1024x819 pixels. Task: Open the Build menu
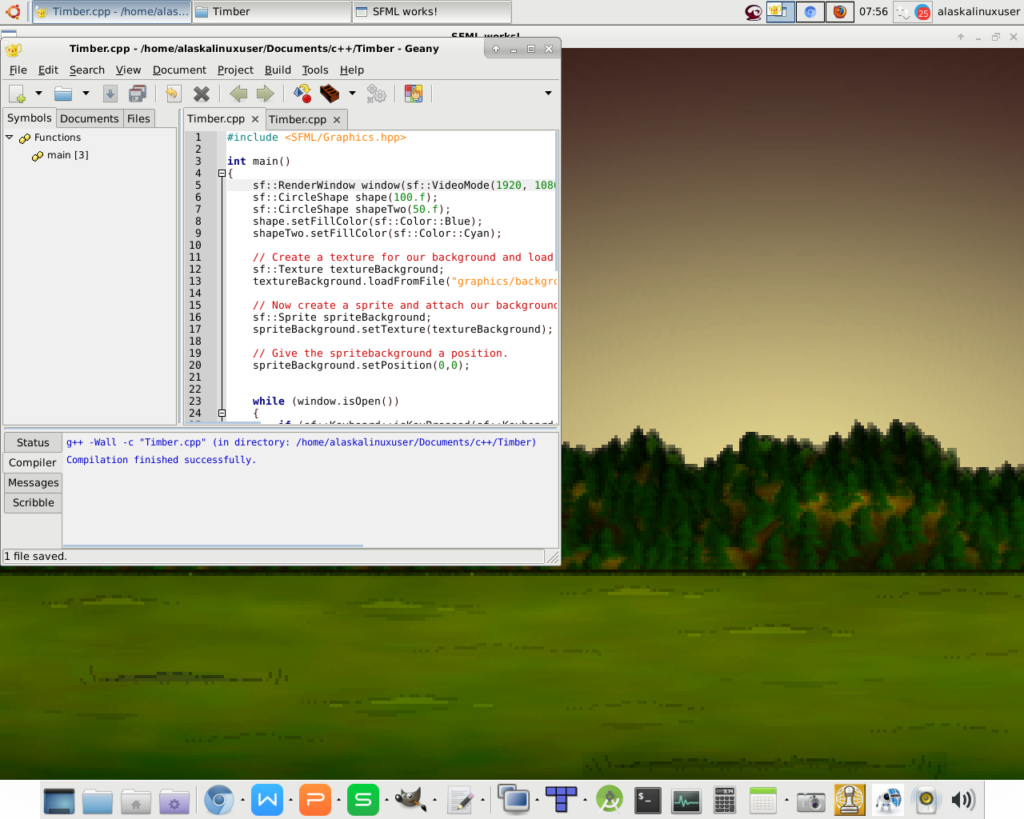277,70
